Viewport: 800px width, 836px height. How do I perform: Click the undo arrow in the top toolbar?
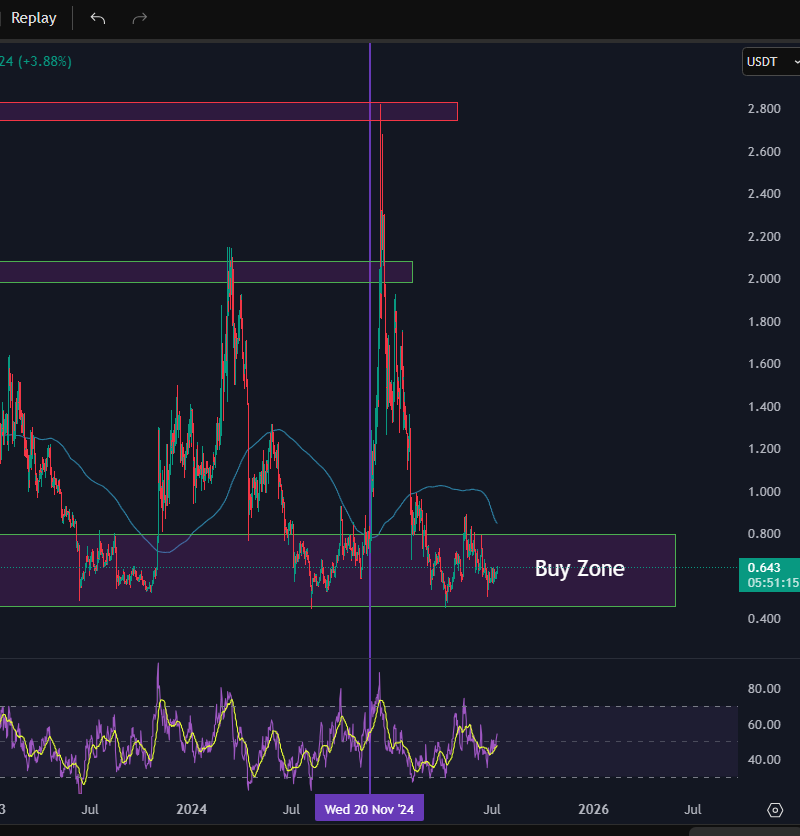pyautogui.click(x=97, y=18)
